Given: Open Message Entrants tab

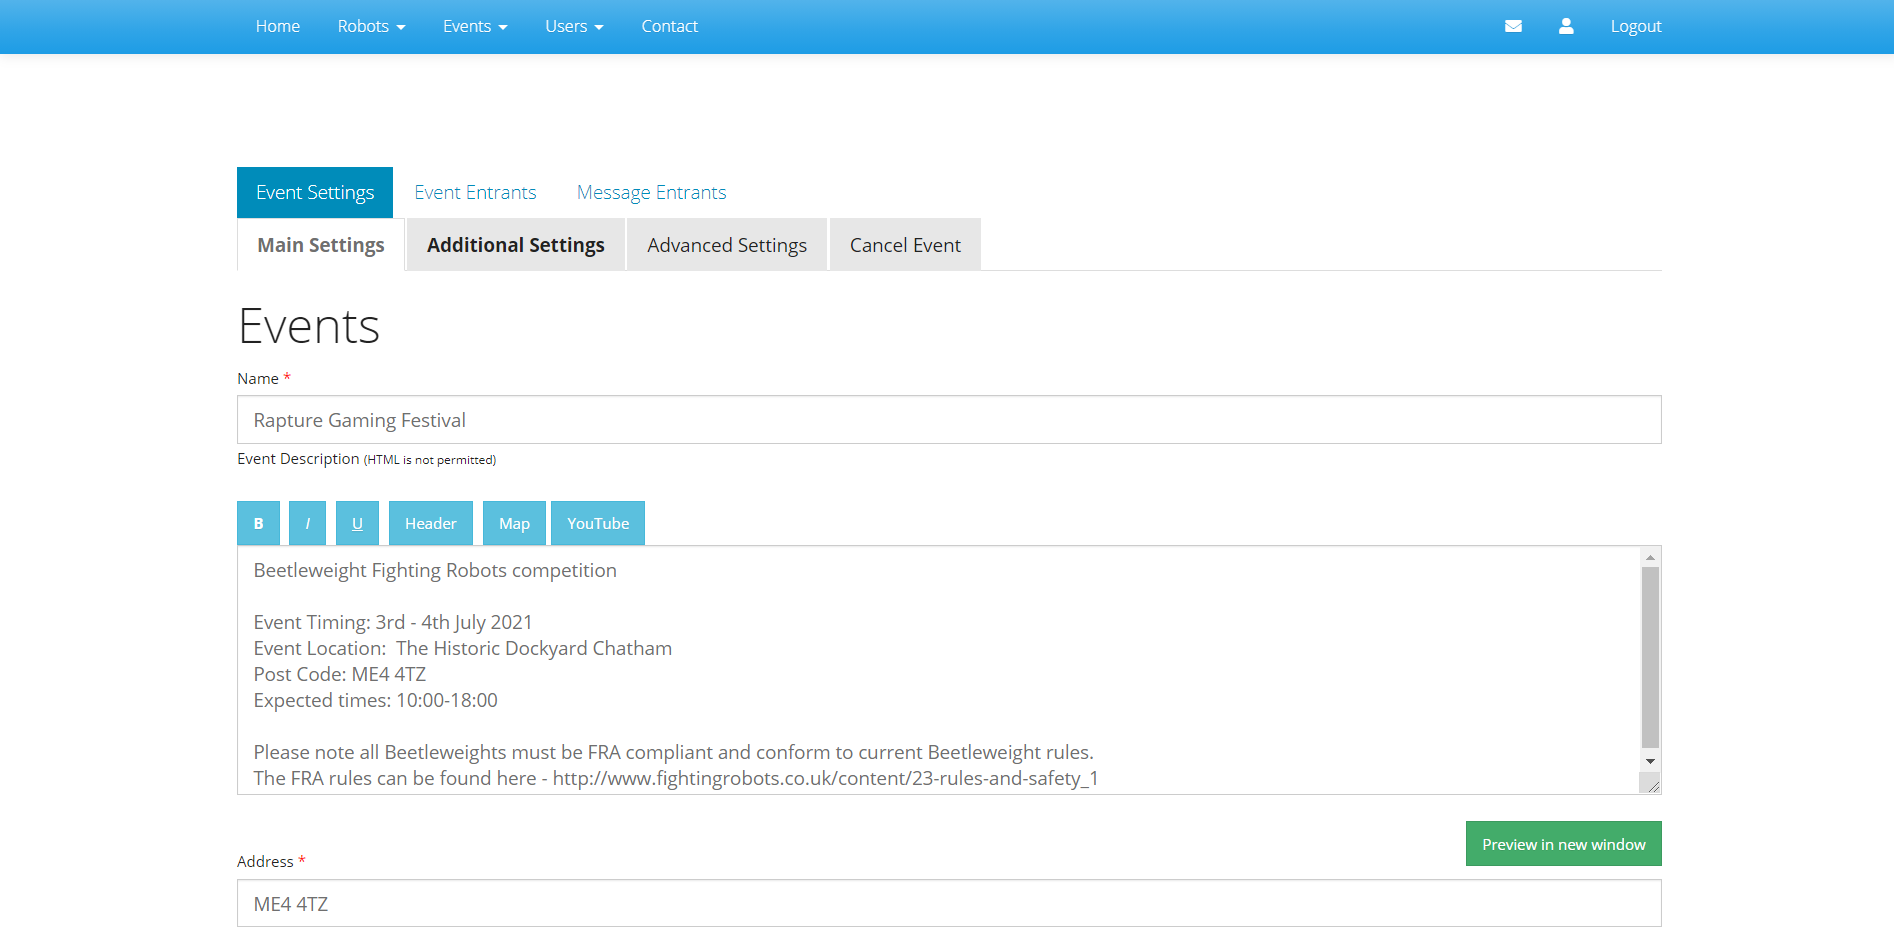Looking at the screenshot, I should [x=651, y=192].
